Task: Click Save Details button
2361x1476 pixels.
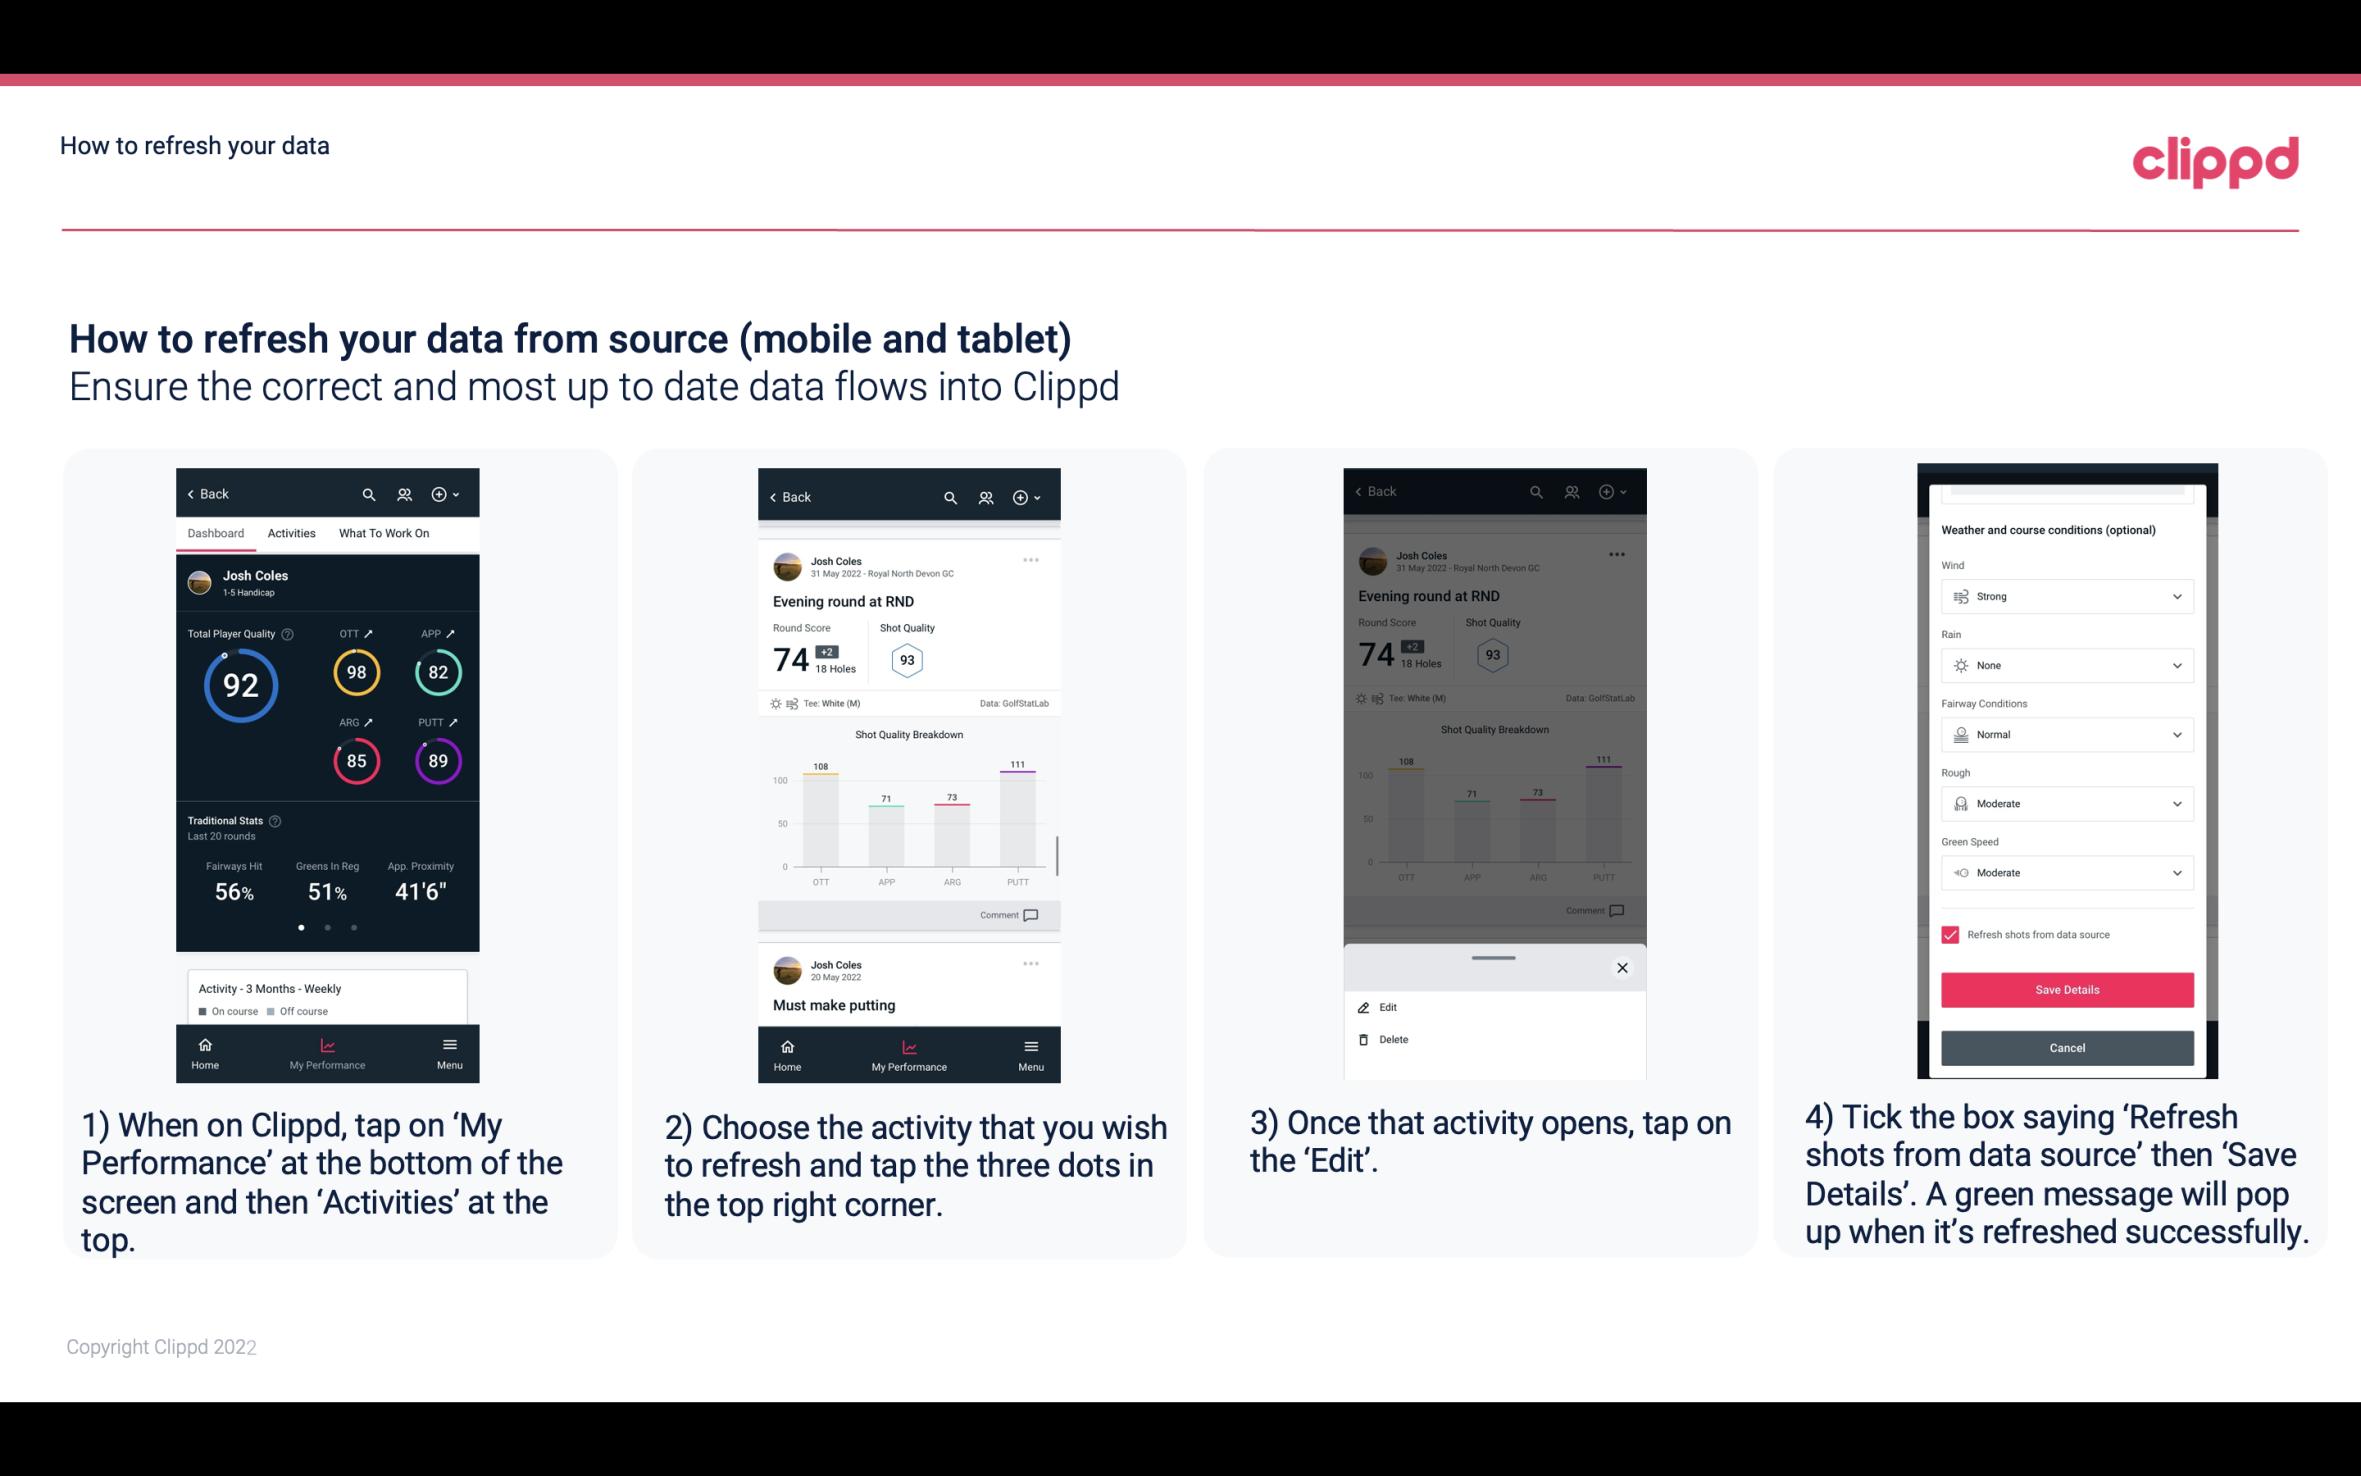Action: pos(2067,990)
